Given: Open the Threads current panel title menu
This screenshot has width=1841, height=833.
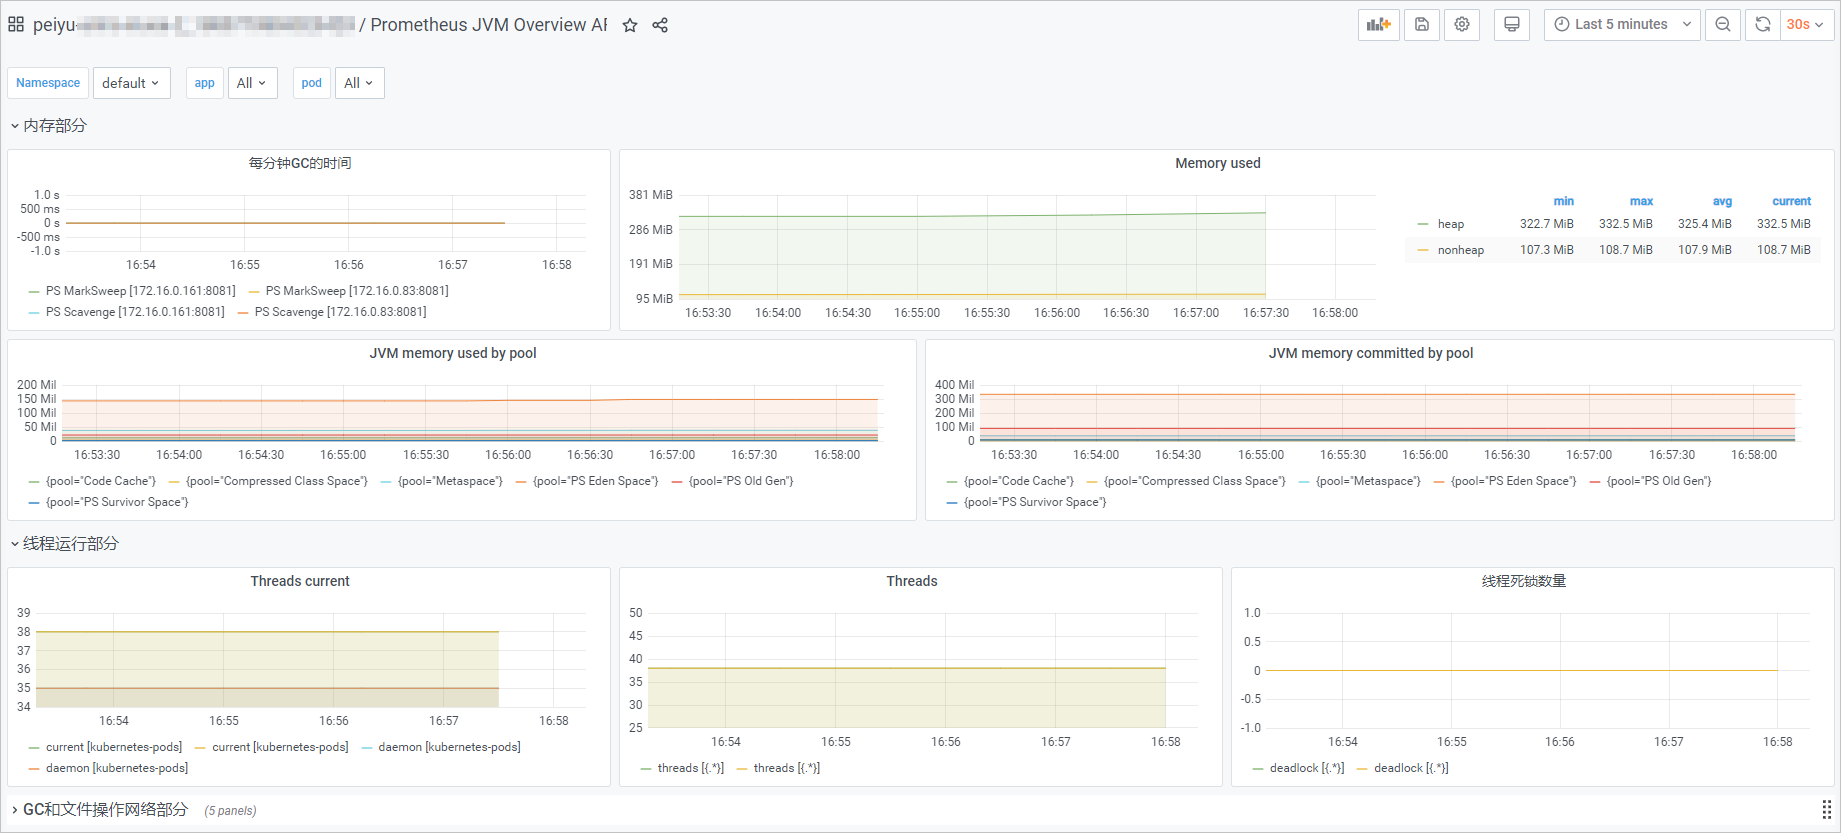Looking at the screenshot, I should pos(300,581).
